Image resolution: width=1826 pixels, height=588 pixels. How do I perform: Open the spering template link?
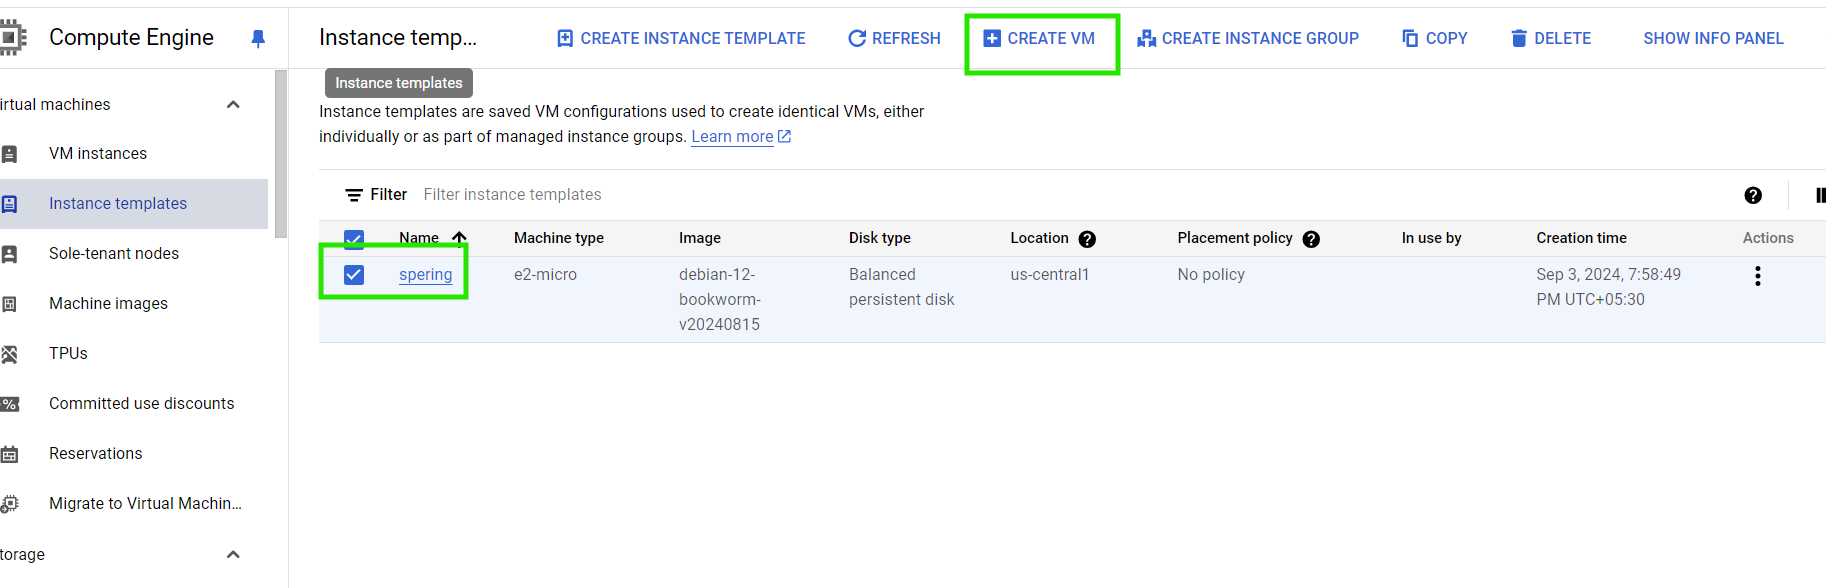(425, 274)
